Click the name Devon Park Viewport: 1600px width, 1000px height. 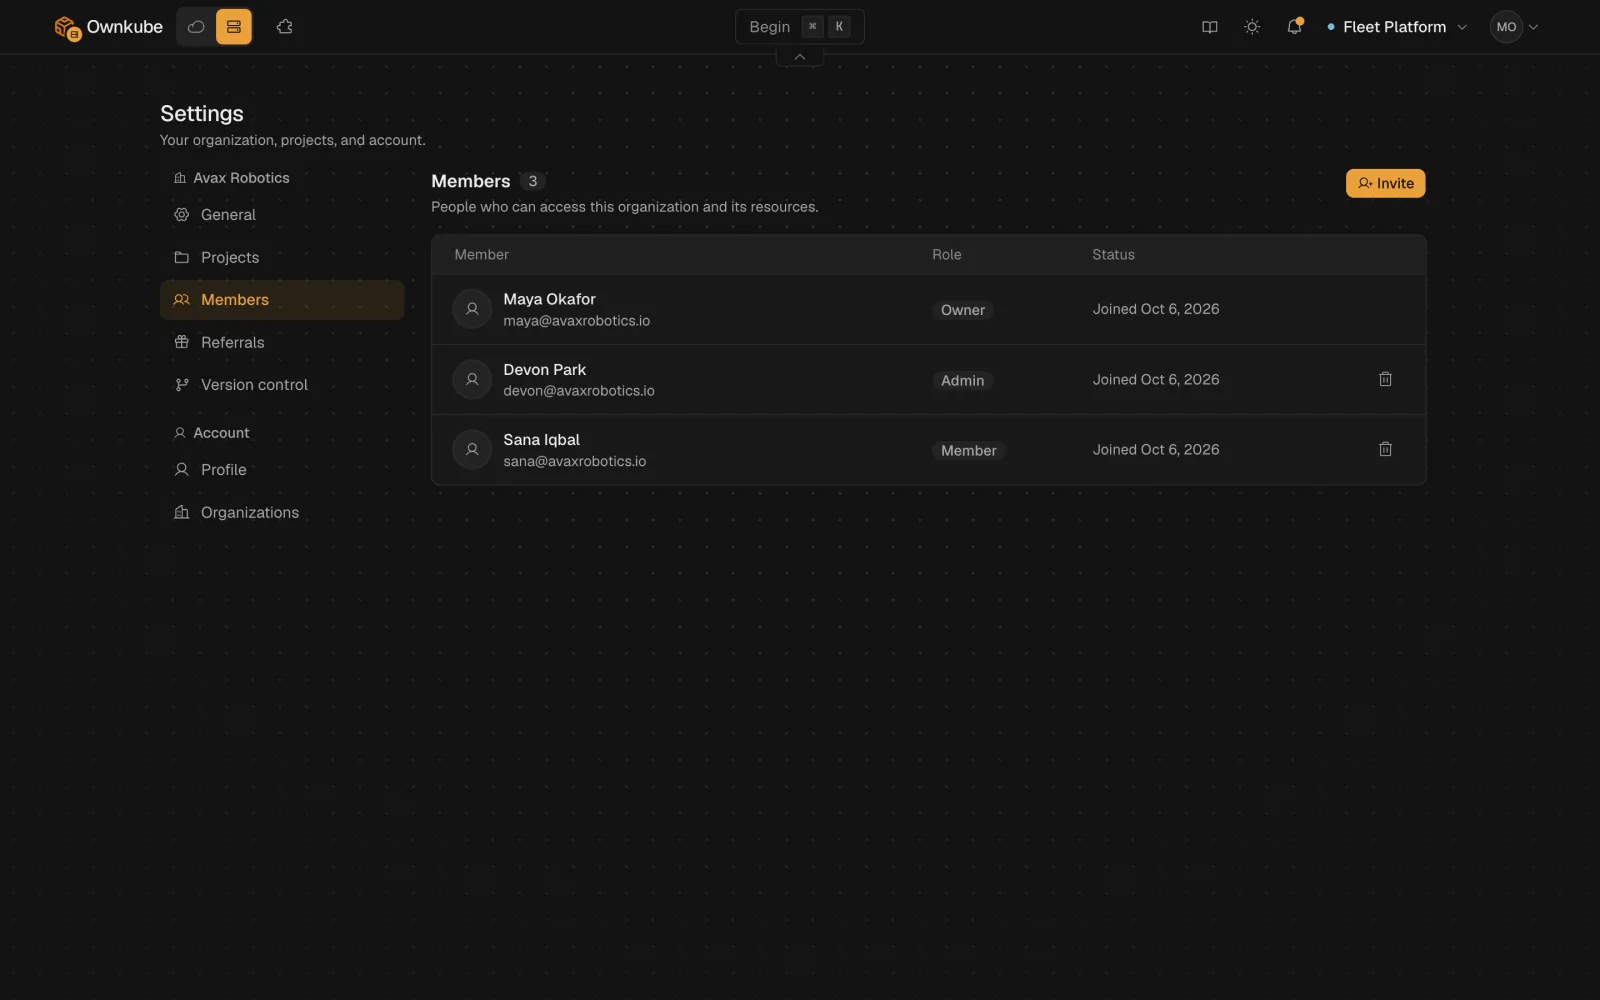(545, 369)
